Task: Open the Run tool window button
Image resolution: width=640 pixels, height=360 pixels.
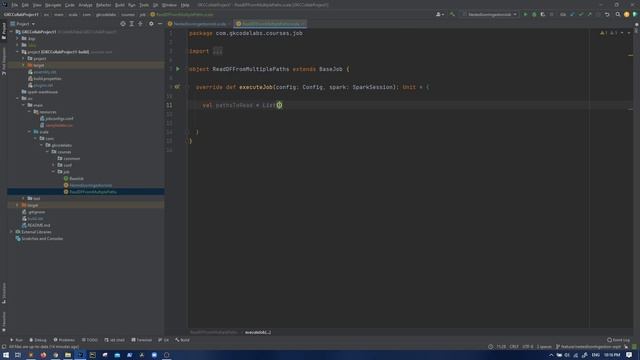Action: pos(17,340)
